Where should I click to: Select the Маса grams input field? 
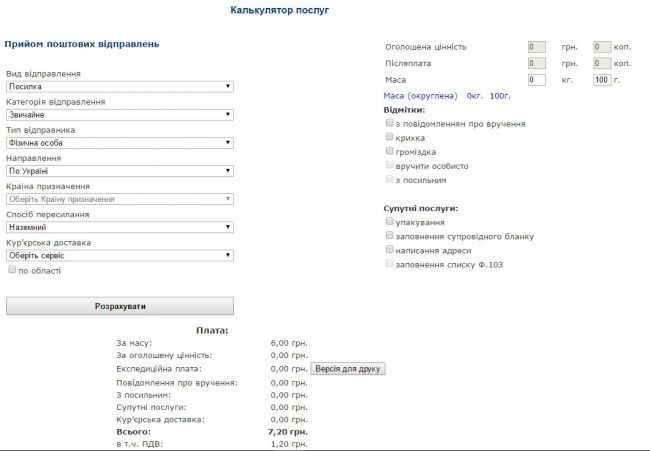coord(601,80)
